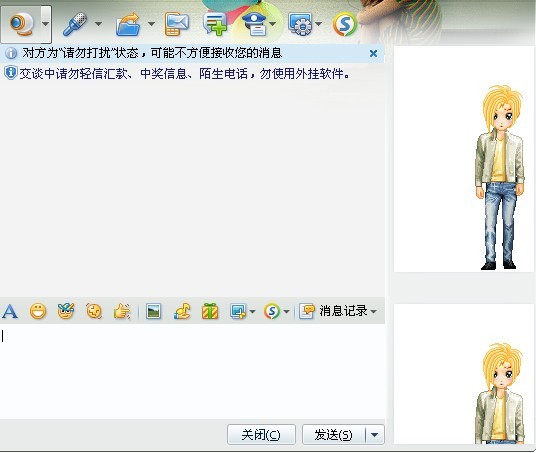Expand screen capture options arrow
536x453 pixels.
point(253,311)
